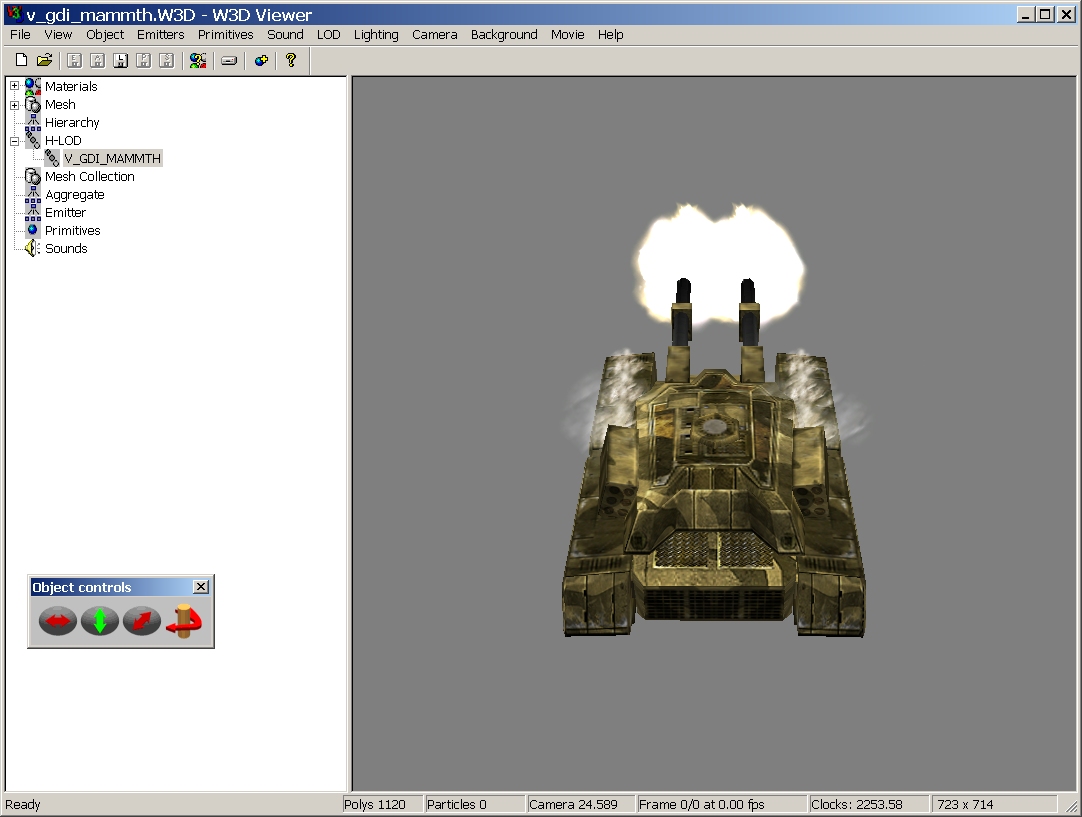Viewport: 1082px width, 817px height.
Task: Click the disk icon labeled P
Action: point(144,61)
